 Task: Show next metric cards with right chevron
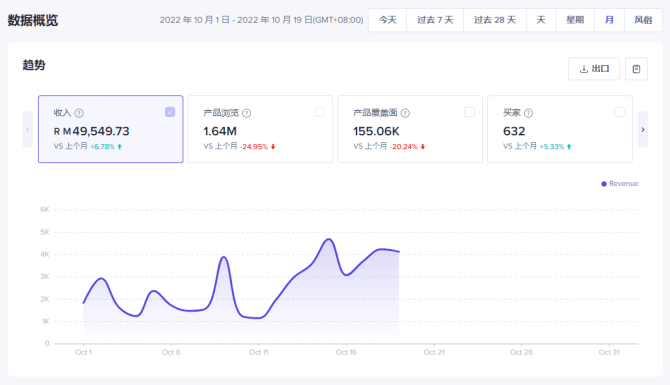point(643,129)
